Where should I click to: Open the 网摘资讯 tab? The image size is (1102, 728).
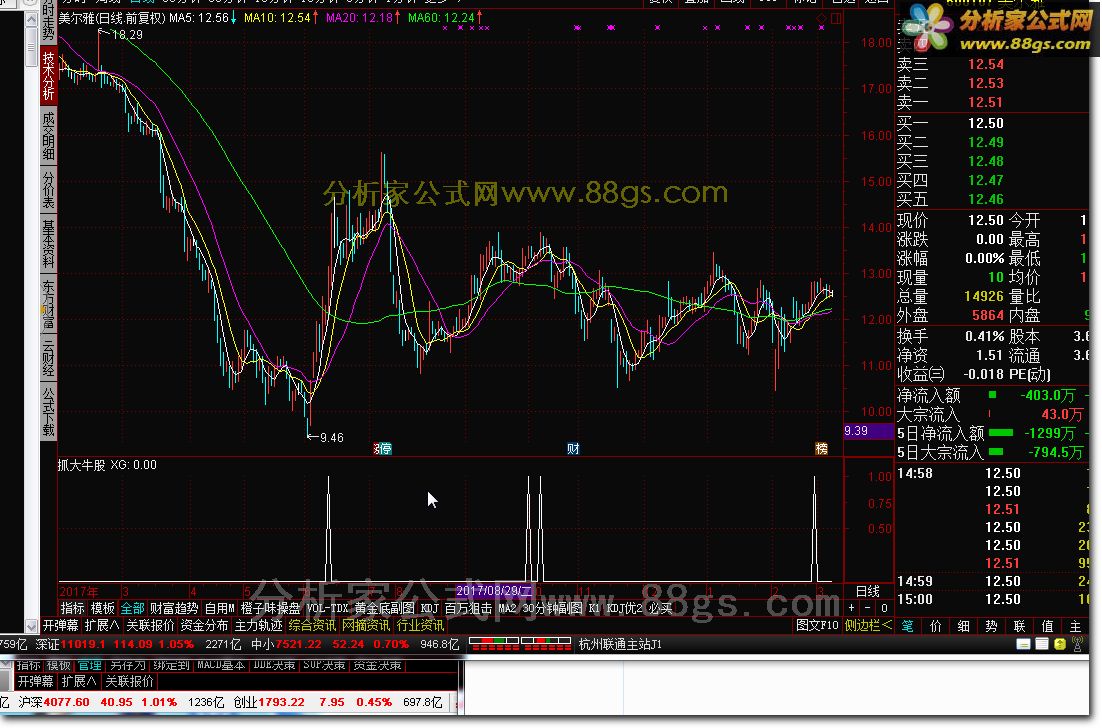[x=366, y=625]
